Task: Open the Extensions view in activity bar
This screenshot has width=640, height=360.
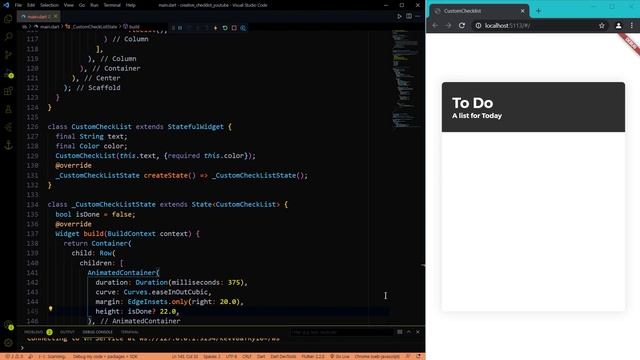Action: point(8,91)
